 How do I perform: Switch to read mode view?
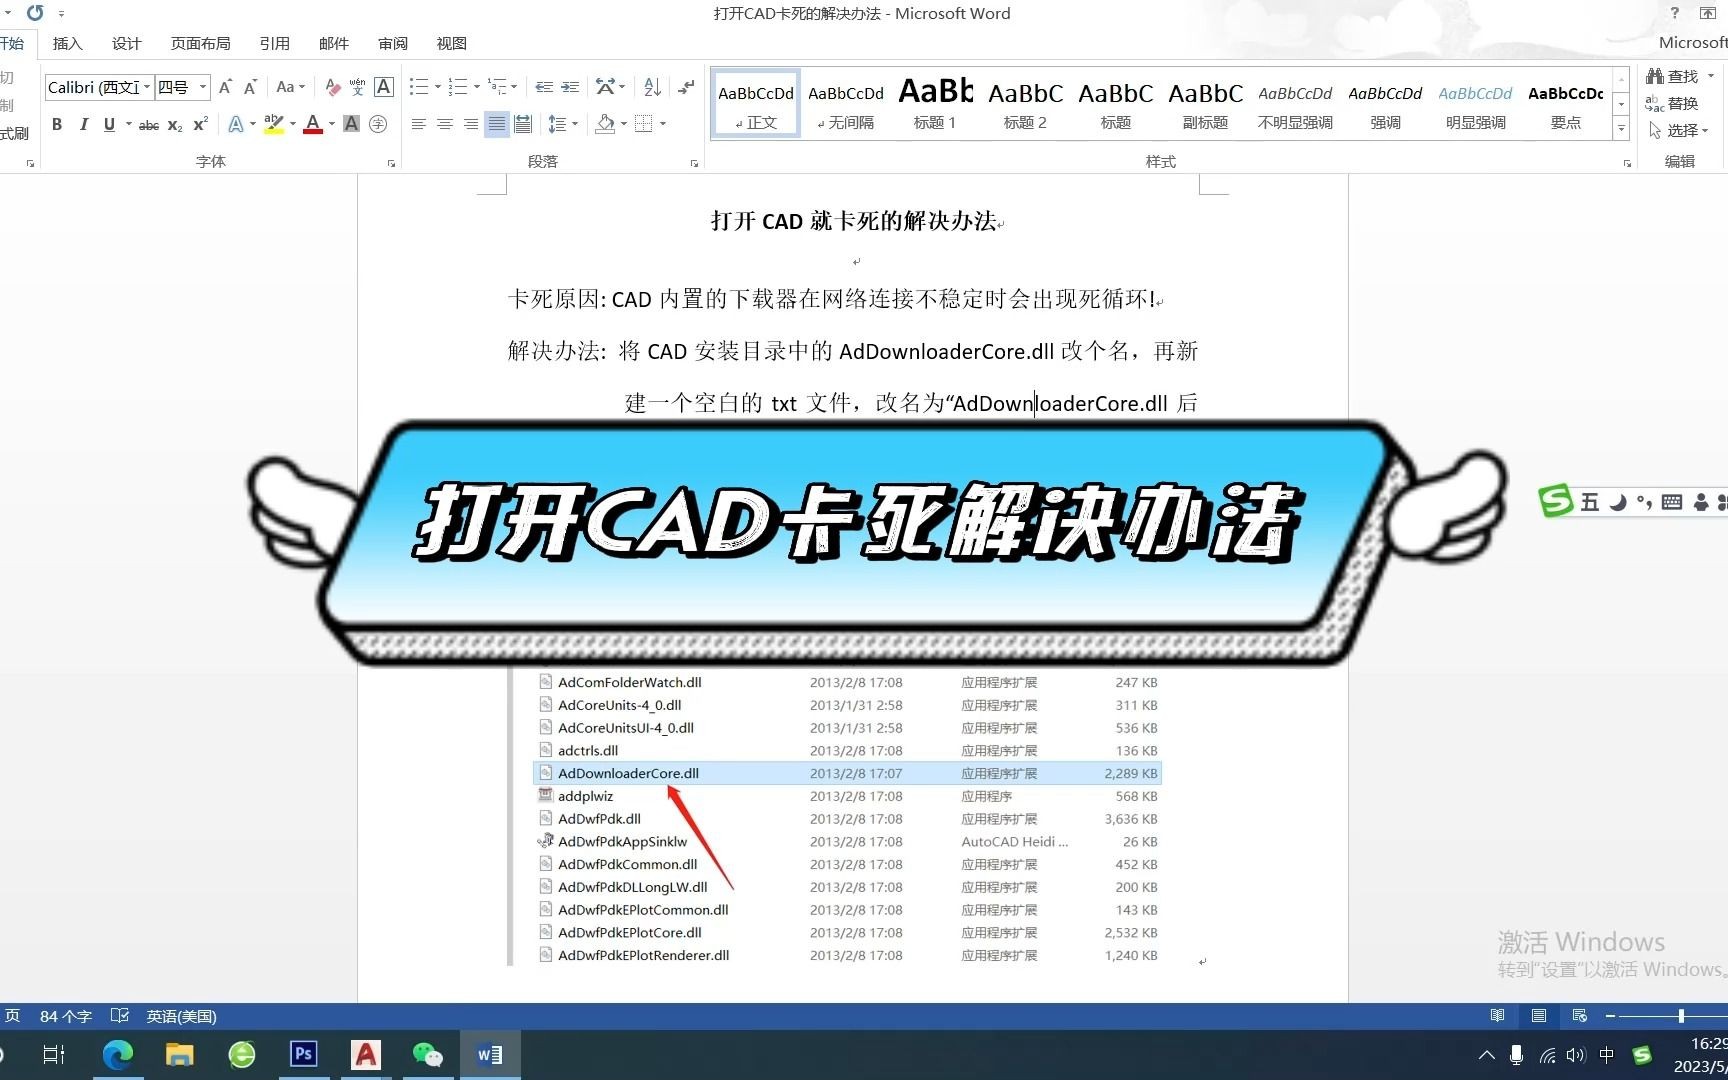[x=1497, y=1016]
